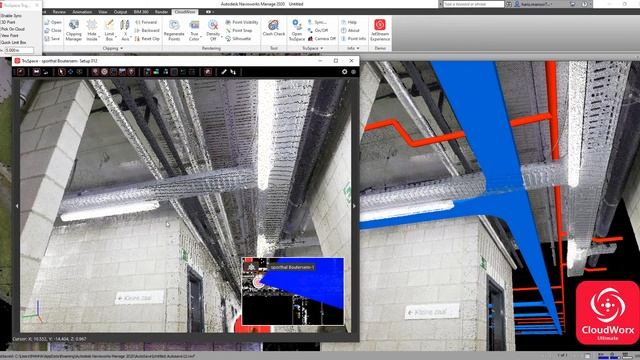Step clip Forward
The image size is (640, 360).
(x=146, y=22)
